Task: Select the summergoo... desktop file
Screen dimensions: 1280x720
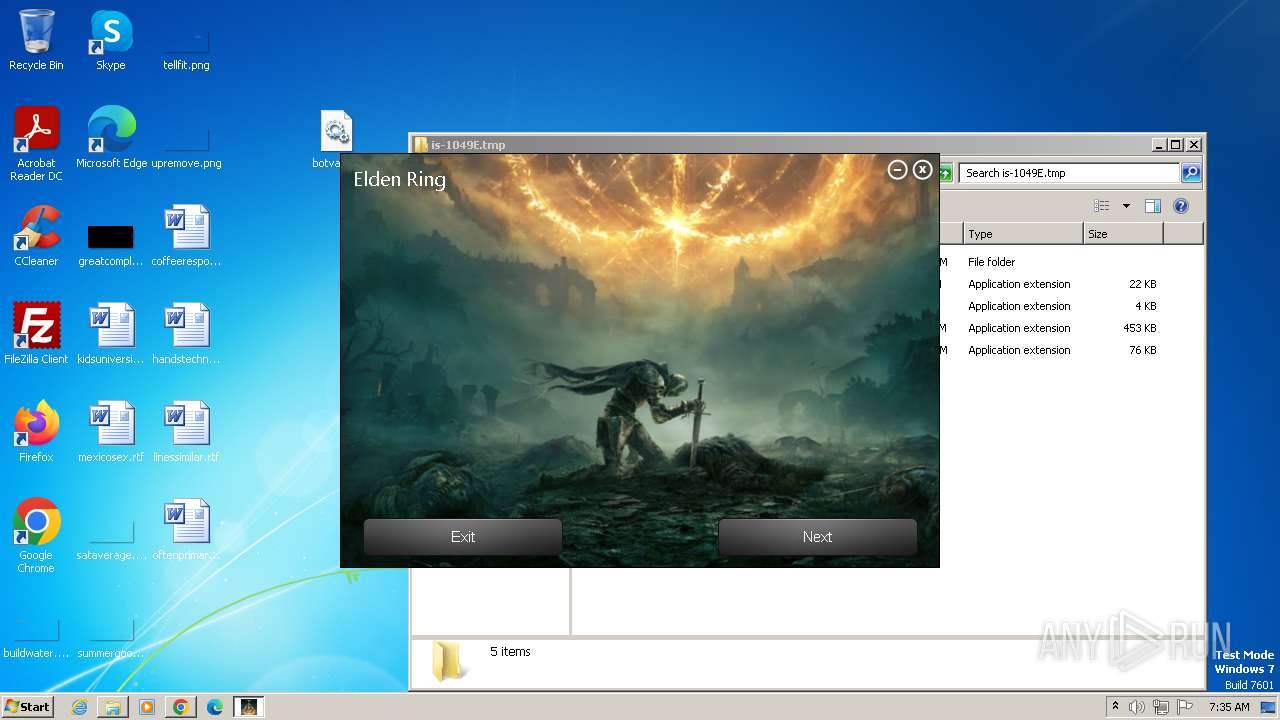Action: (x=111, y=636)
